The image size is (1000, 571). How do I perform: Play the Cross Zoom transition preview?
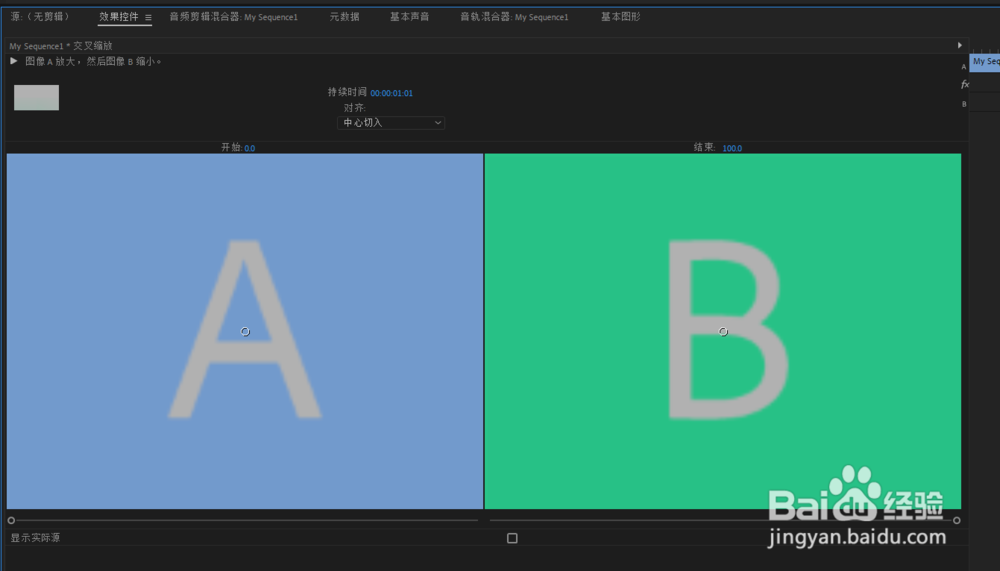[13, 61]
